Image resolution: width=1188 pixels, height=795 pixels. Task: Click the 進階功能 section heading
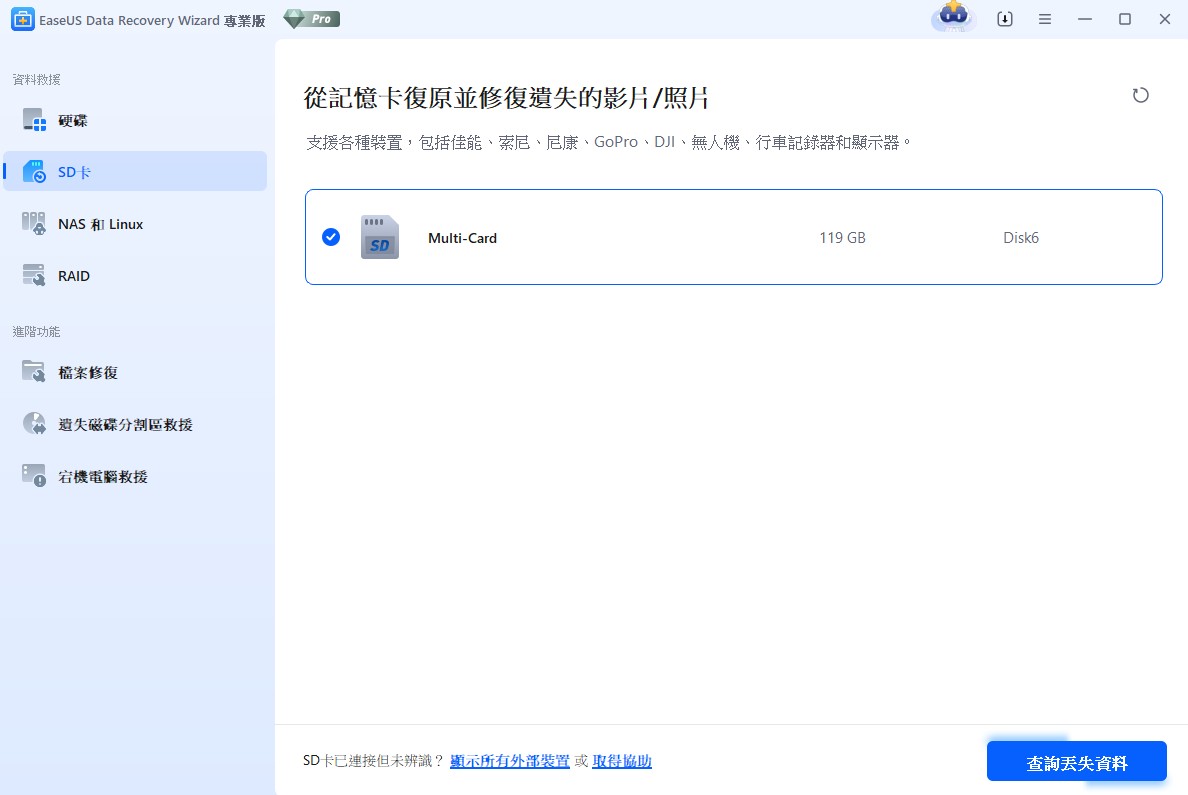36,331
